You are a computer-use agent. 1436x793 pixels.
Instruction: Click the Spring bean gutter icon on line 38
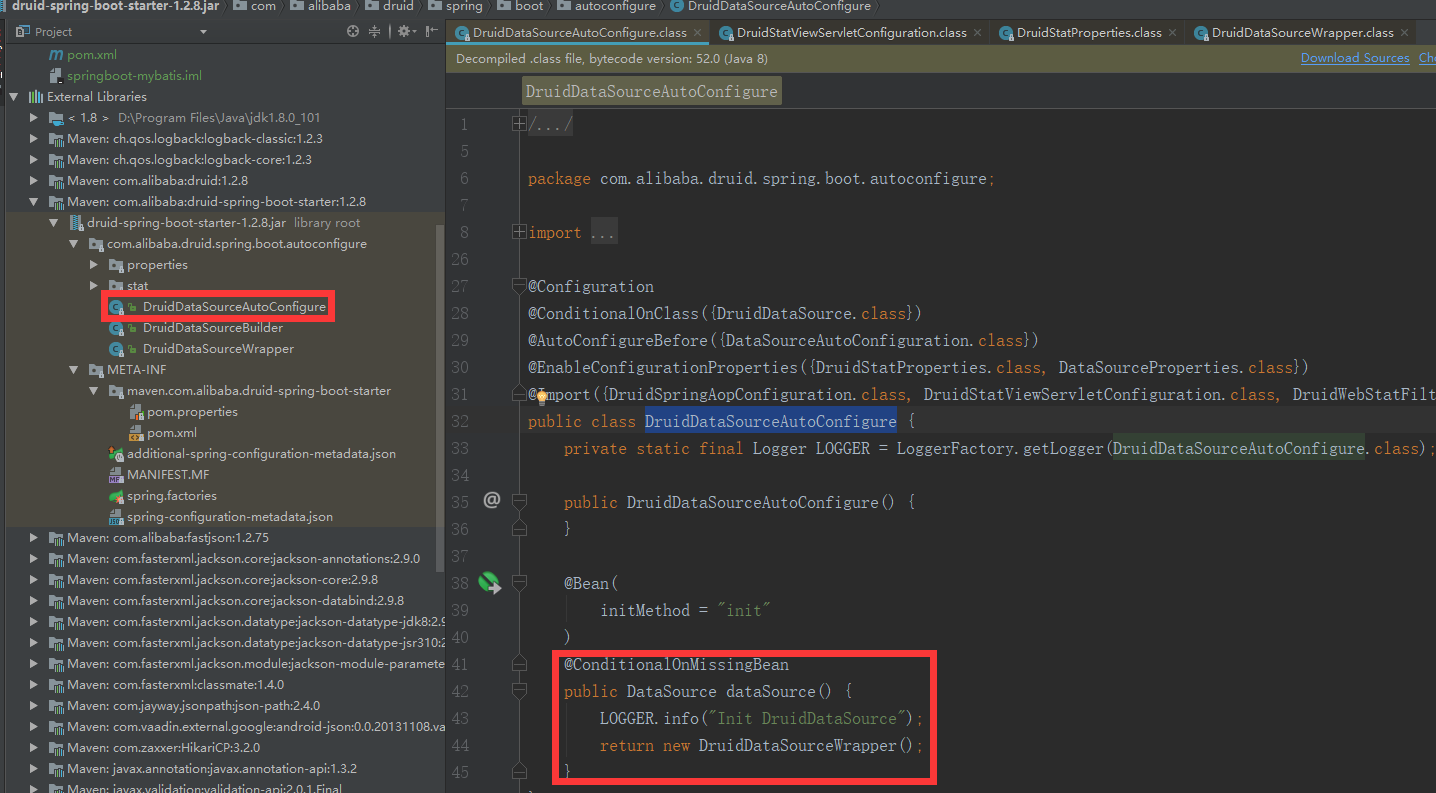point(489,583)
